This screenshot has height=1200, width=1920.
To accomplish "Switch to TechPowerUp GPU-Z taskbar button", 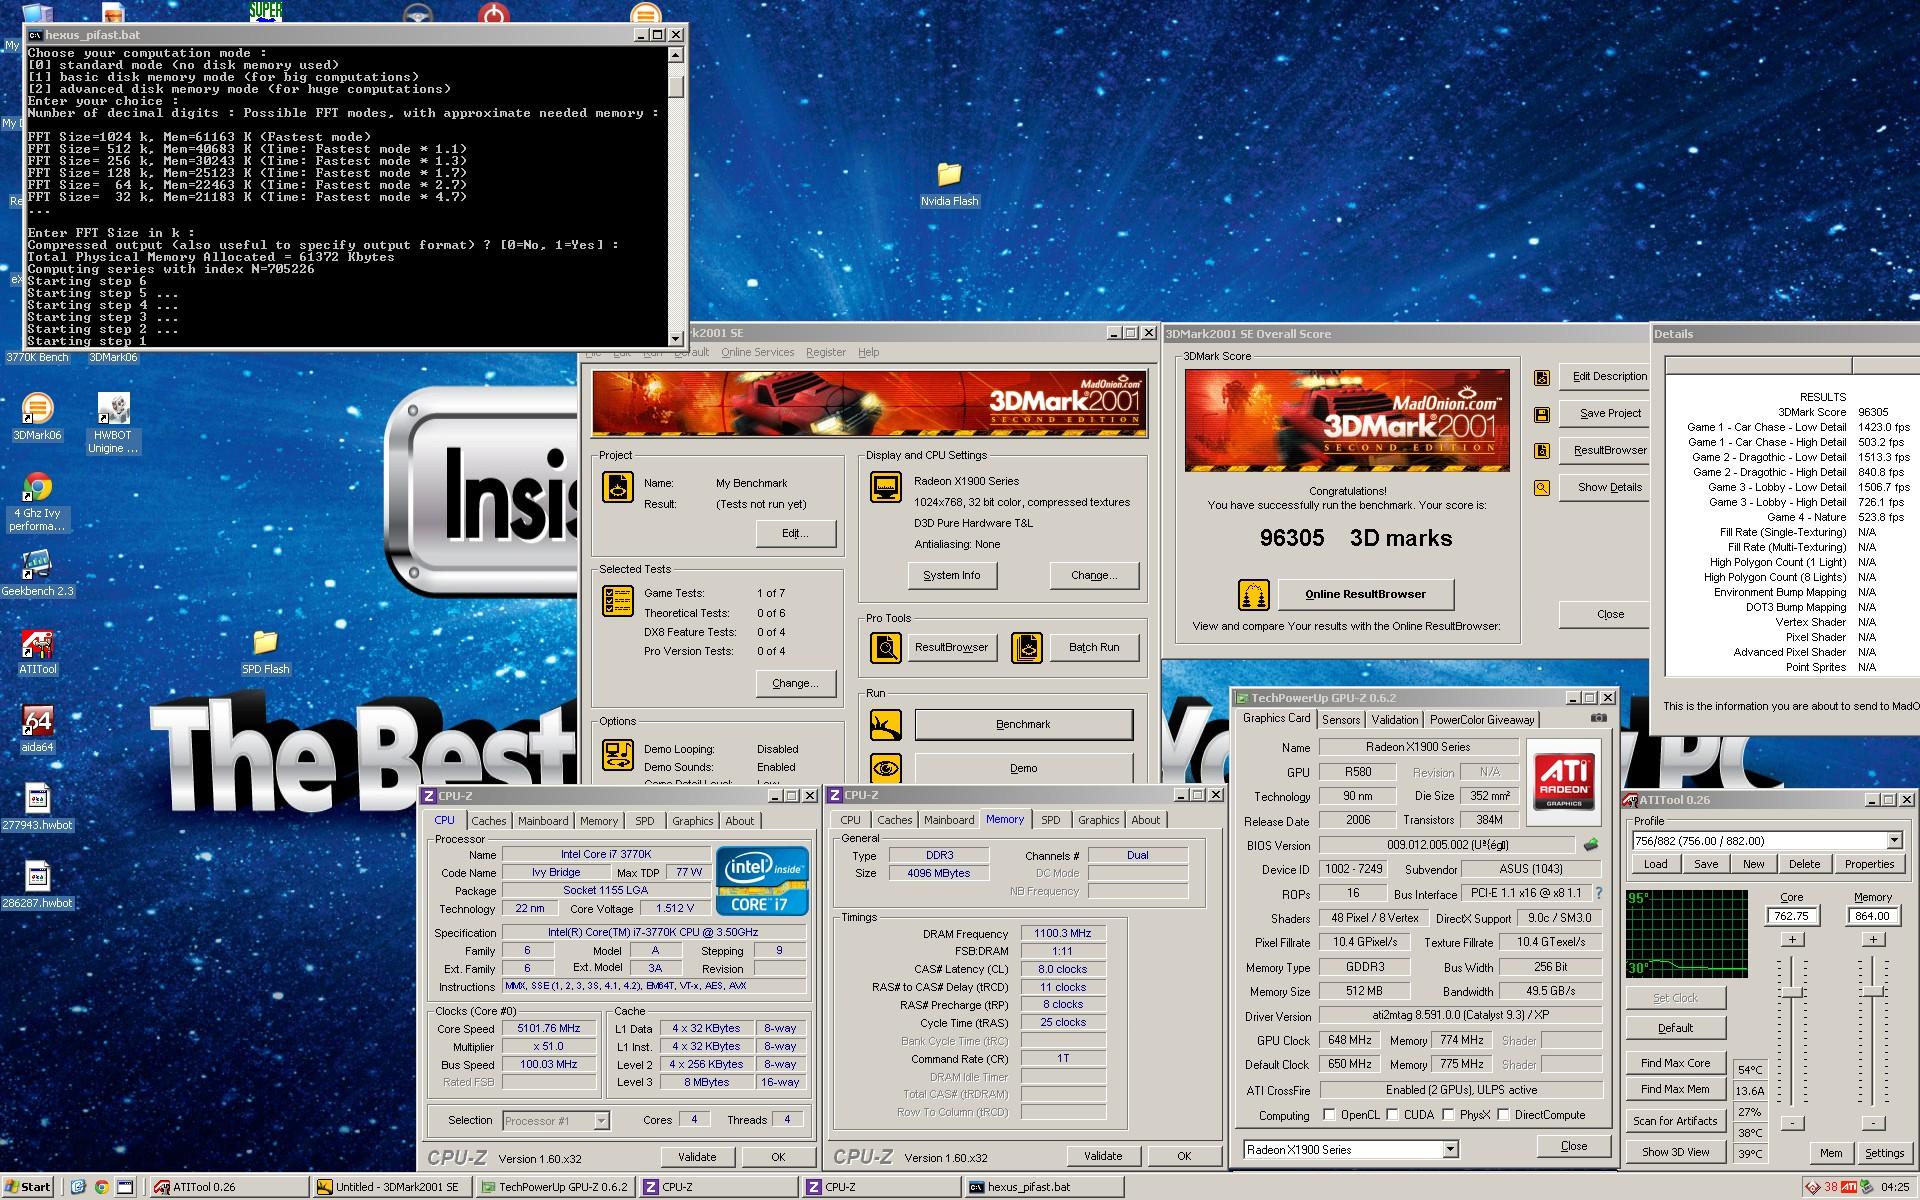I will click(x=555, y=1187).
